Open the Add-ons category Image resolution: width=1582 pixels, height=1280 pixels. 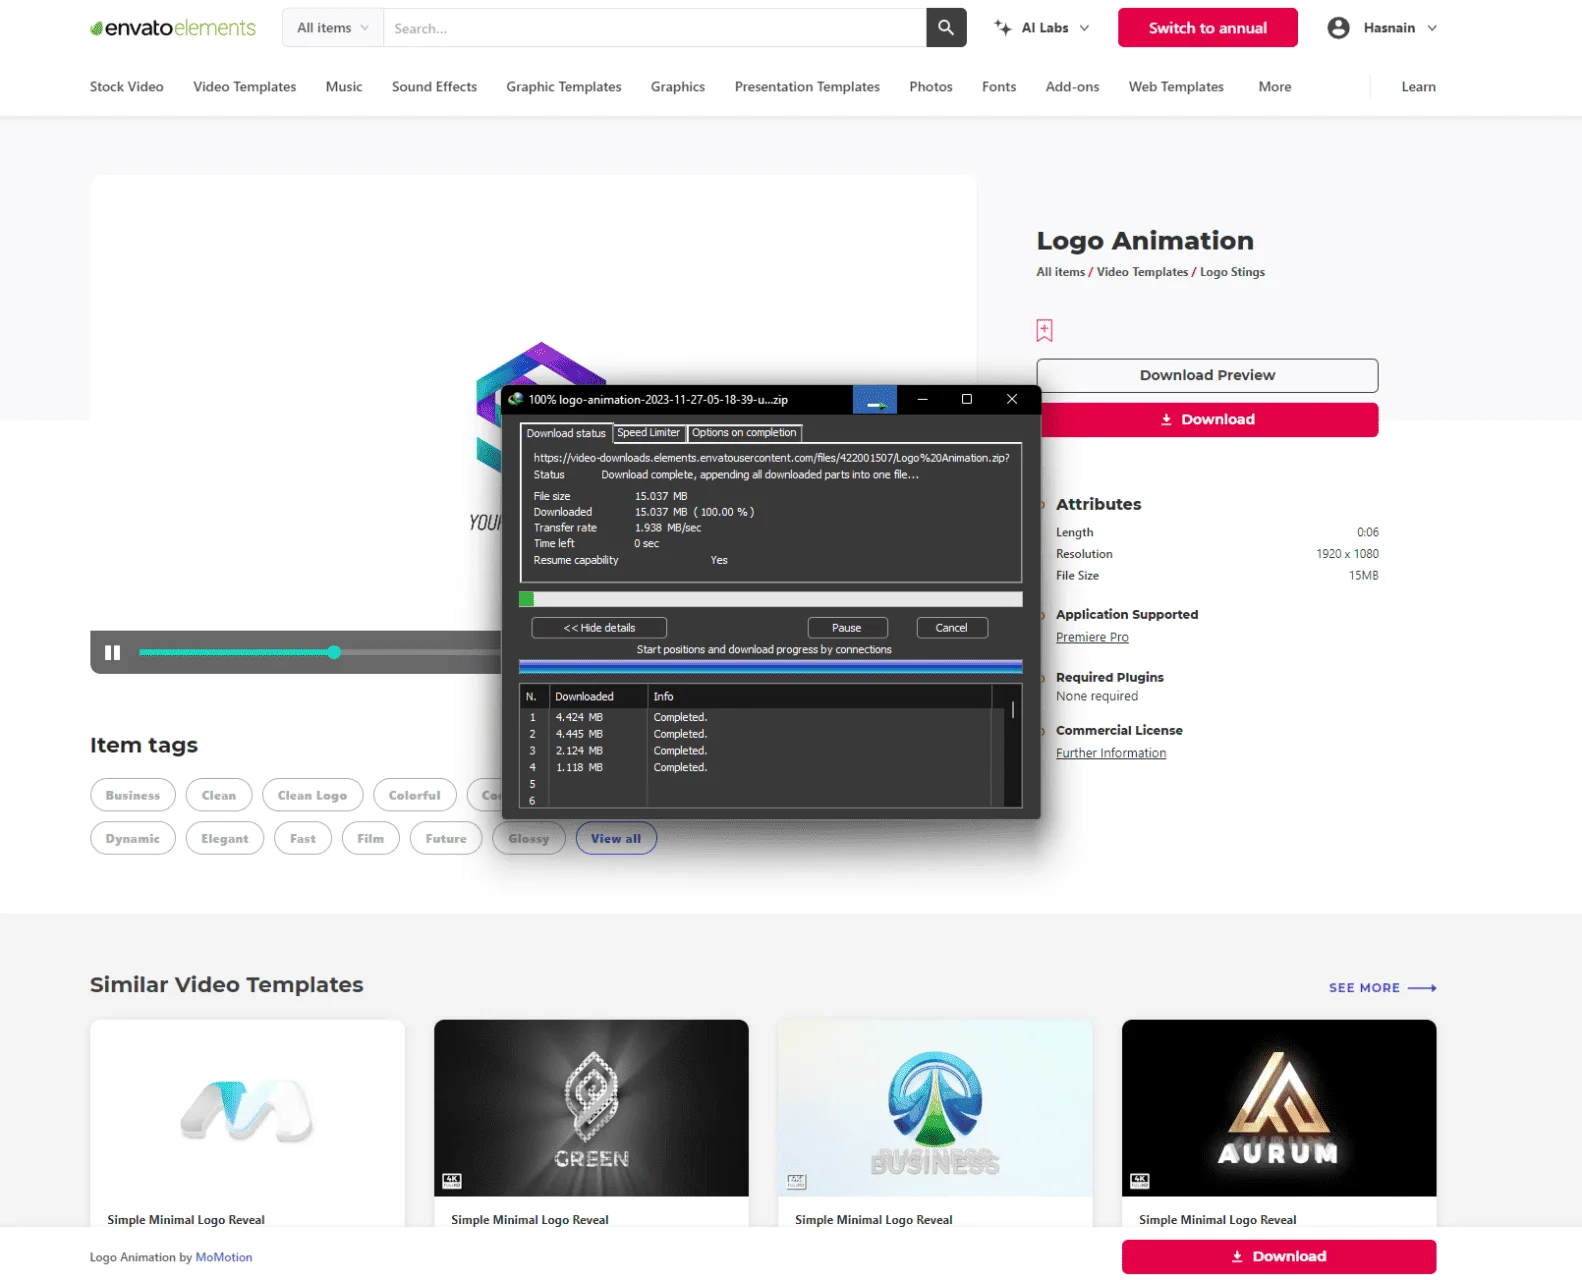point(1072,87)
